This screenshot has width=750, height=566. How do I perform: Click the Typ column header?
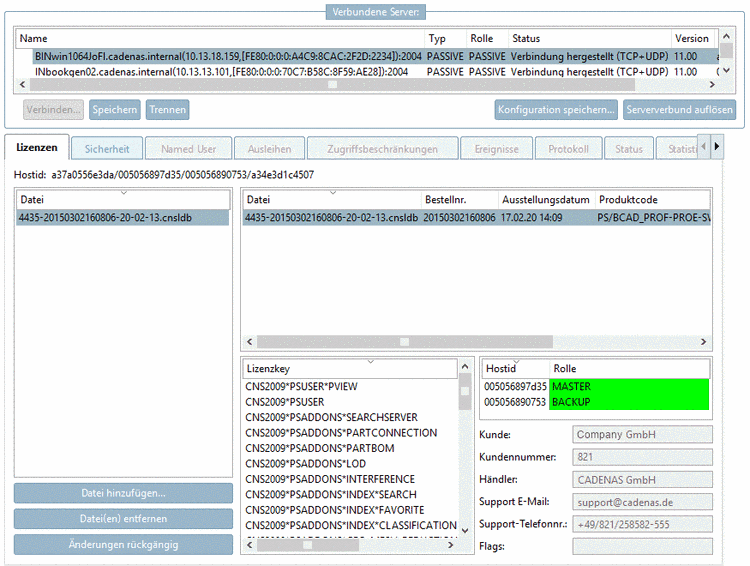(x=445, y=38)
